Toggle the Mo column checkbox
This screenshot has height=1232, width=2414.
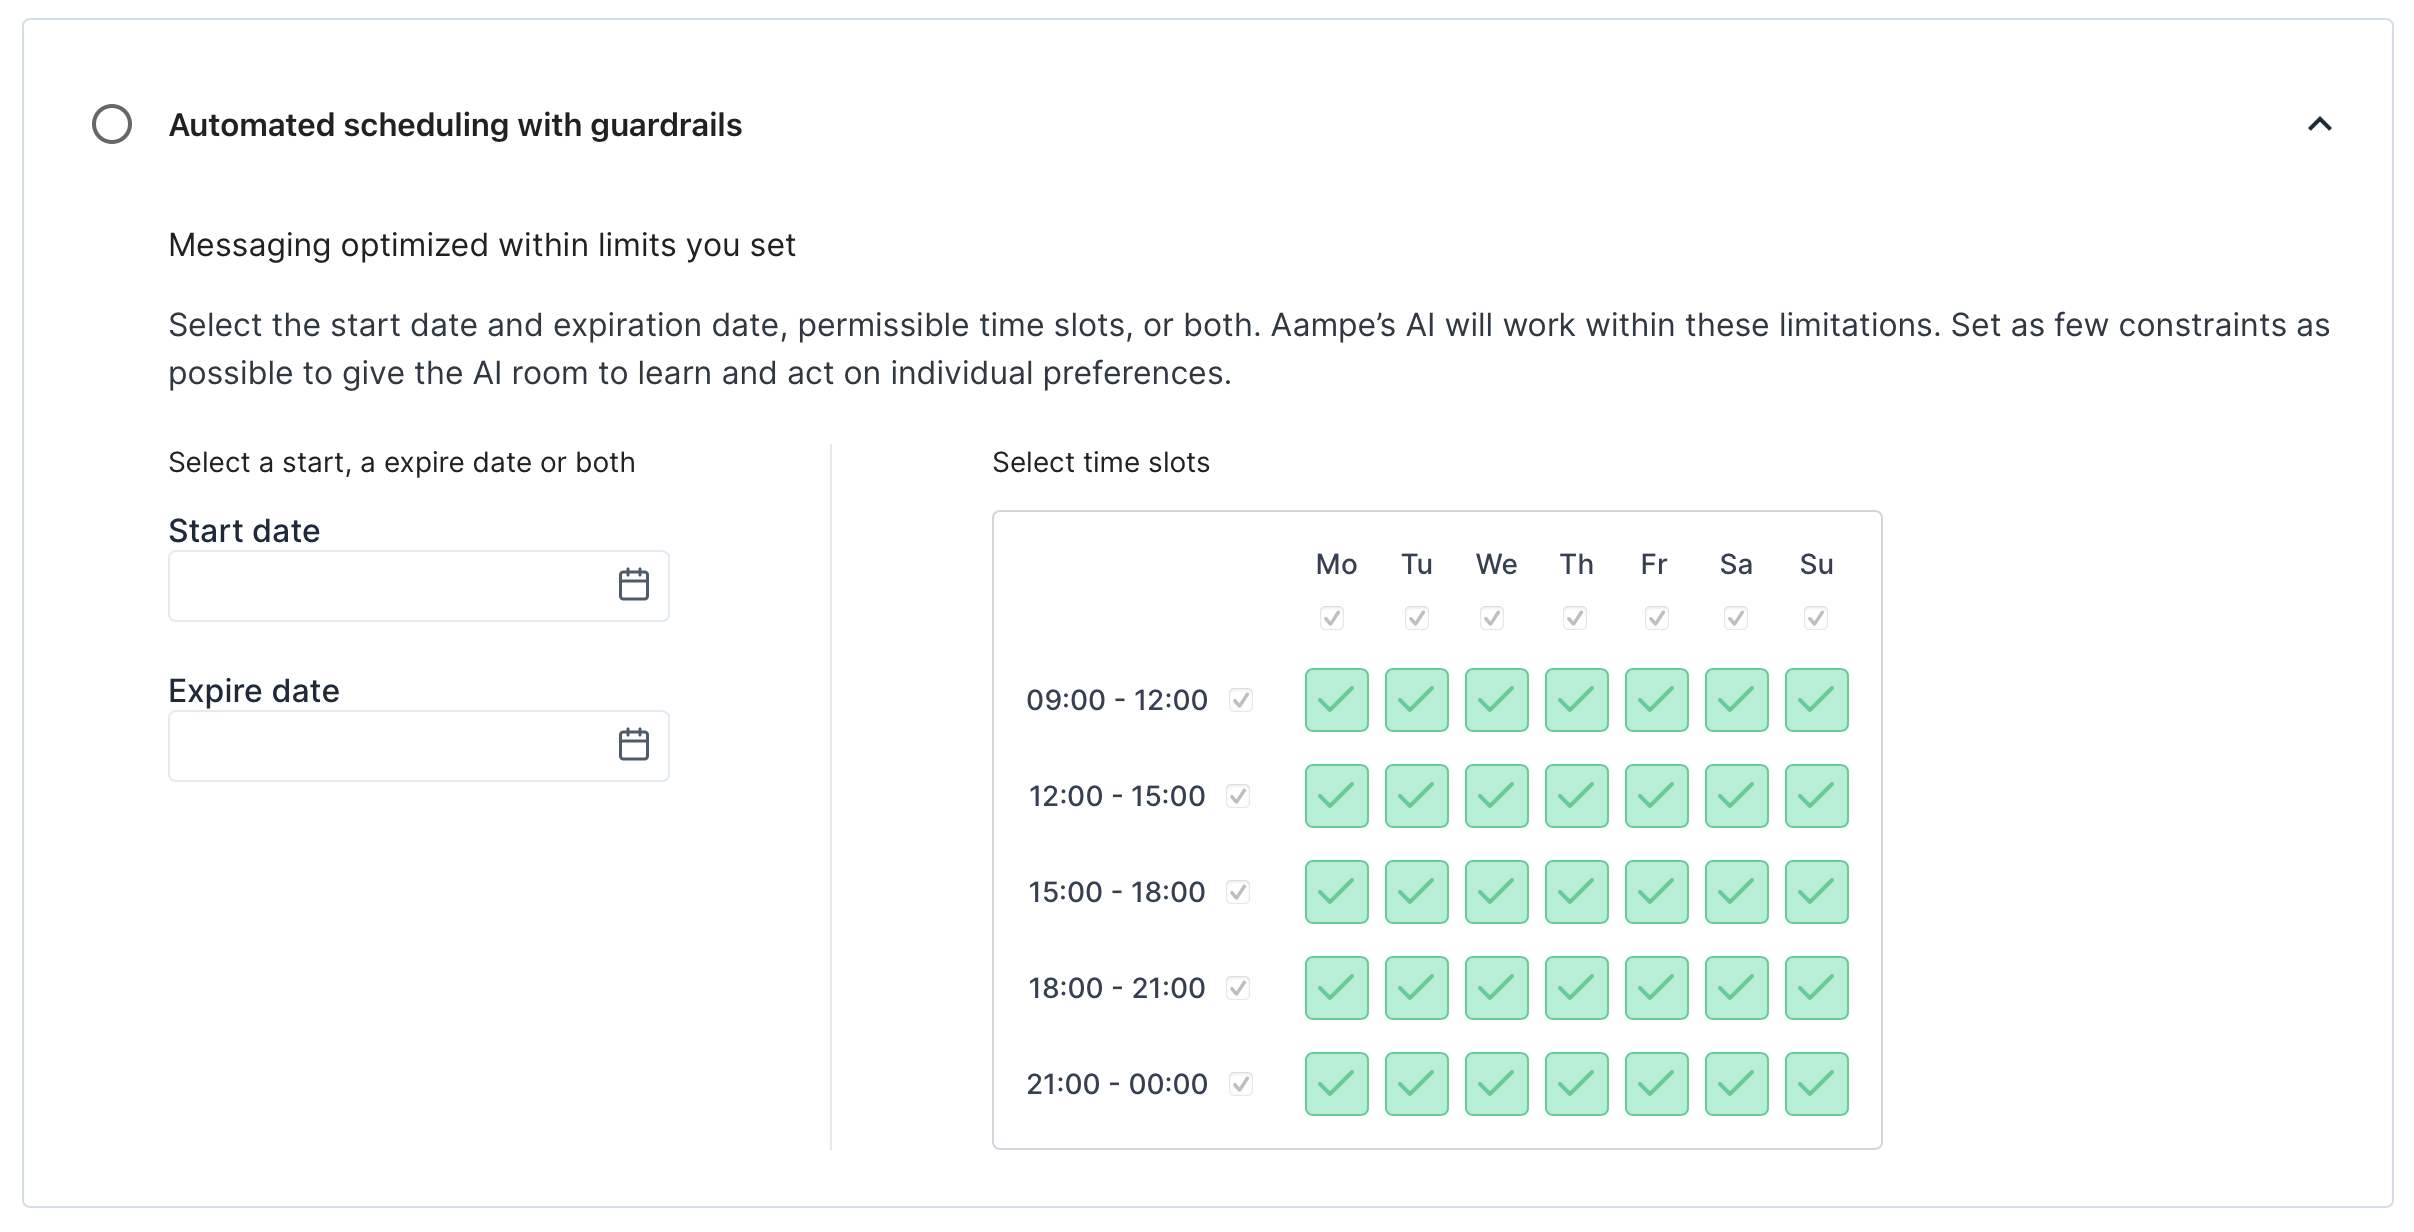click(1331, 618)
